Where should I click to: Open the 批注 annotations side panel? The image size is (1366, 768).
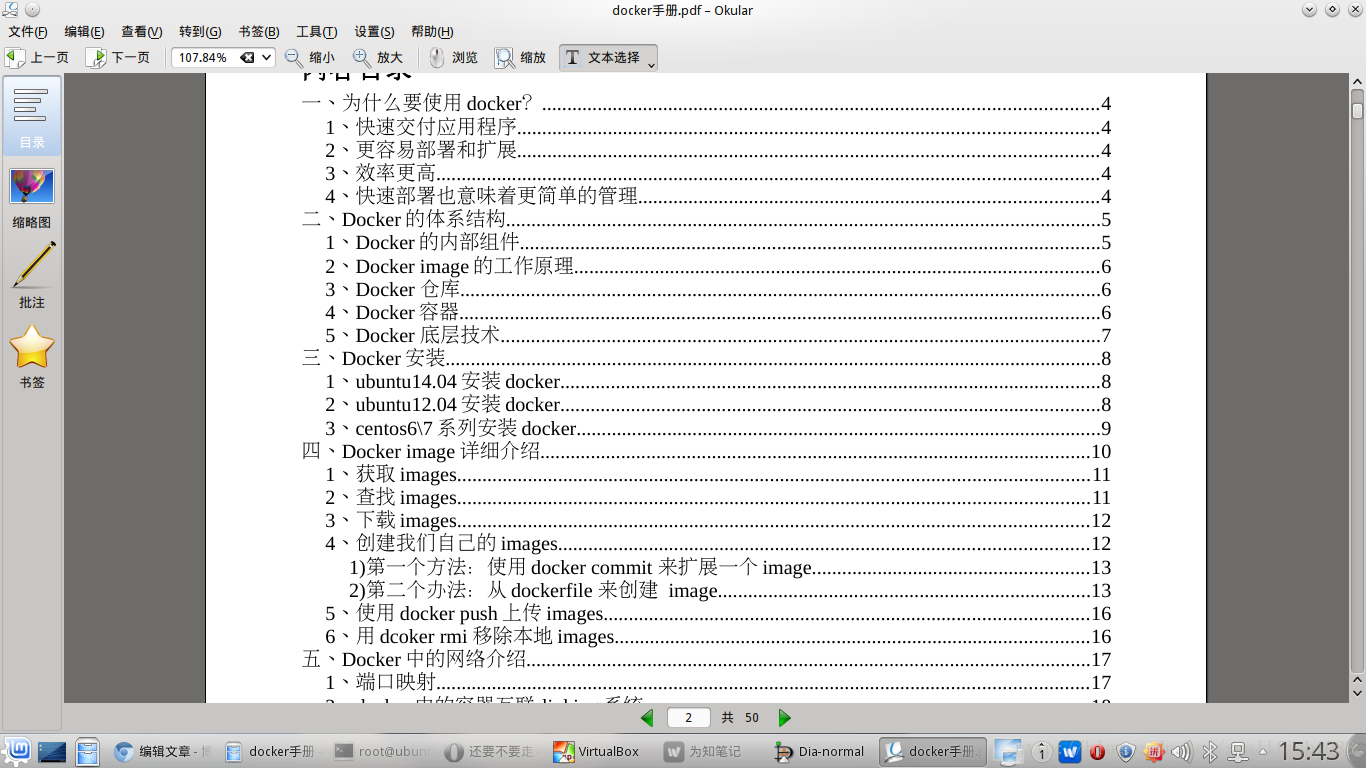32,276
